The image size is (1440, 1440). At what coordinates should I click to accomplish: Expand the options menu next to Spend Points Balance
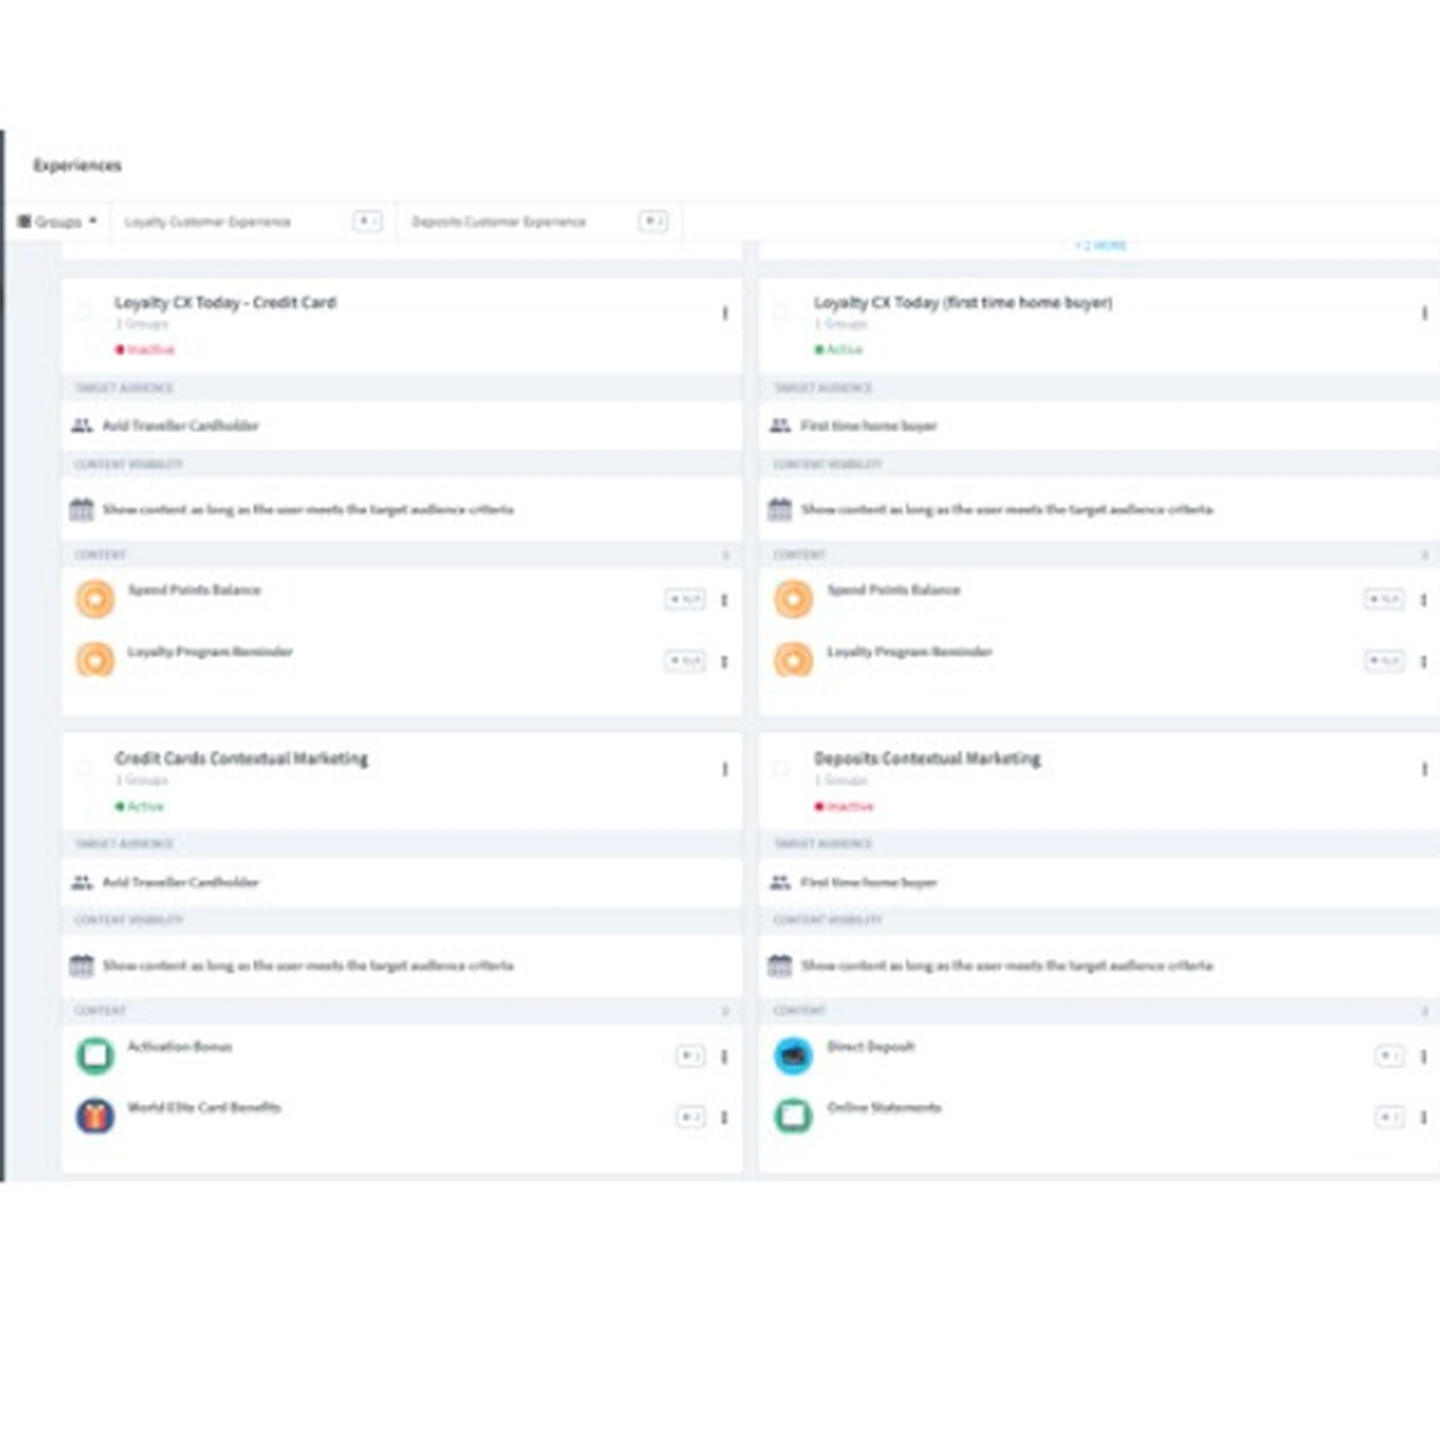point(723,598)
